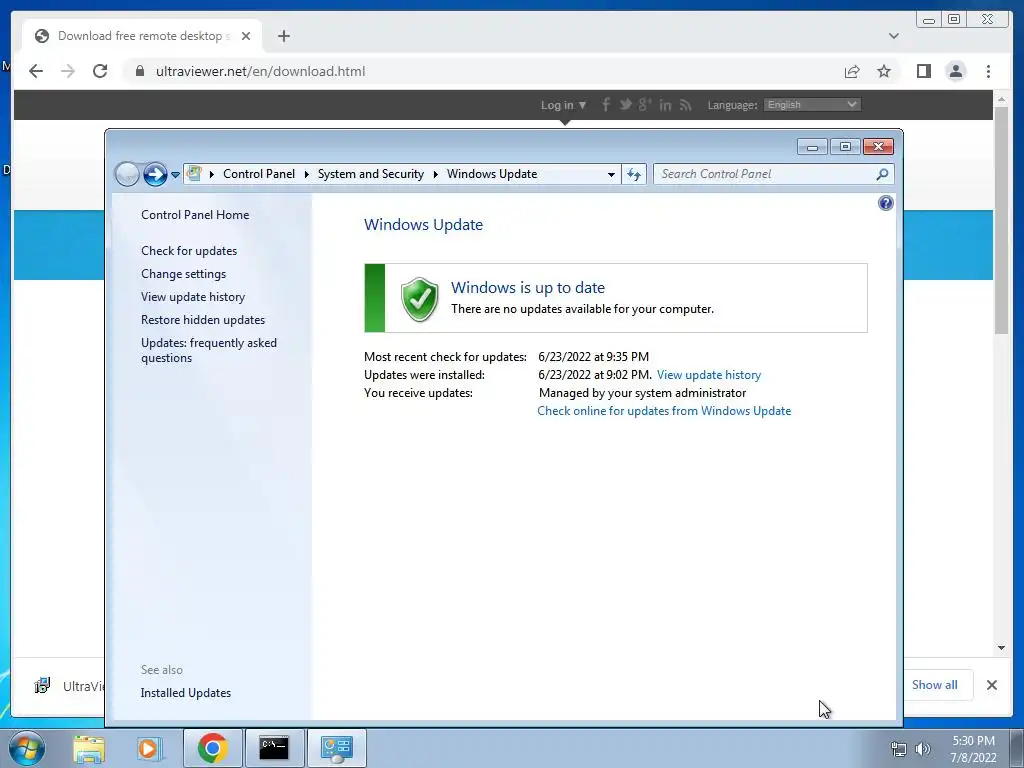Expand arrow after Control Panel breadcrumb
This screenshot has width=1024, height=768.
[306, 174]
